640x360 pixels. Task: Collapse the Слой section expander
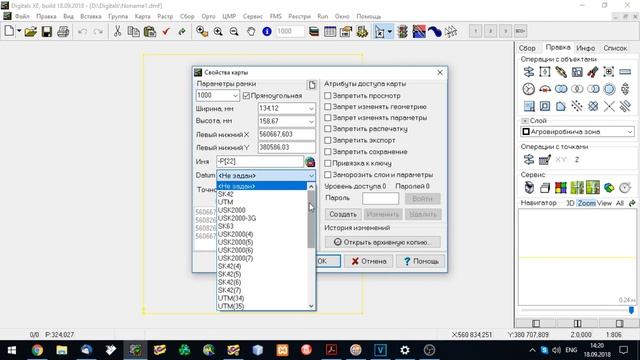point(525,121)
